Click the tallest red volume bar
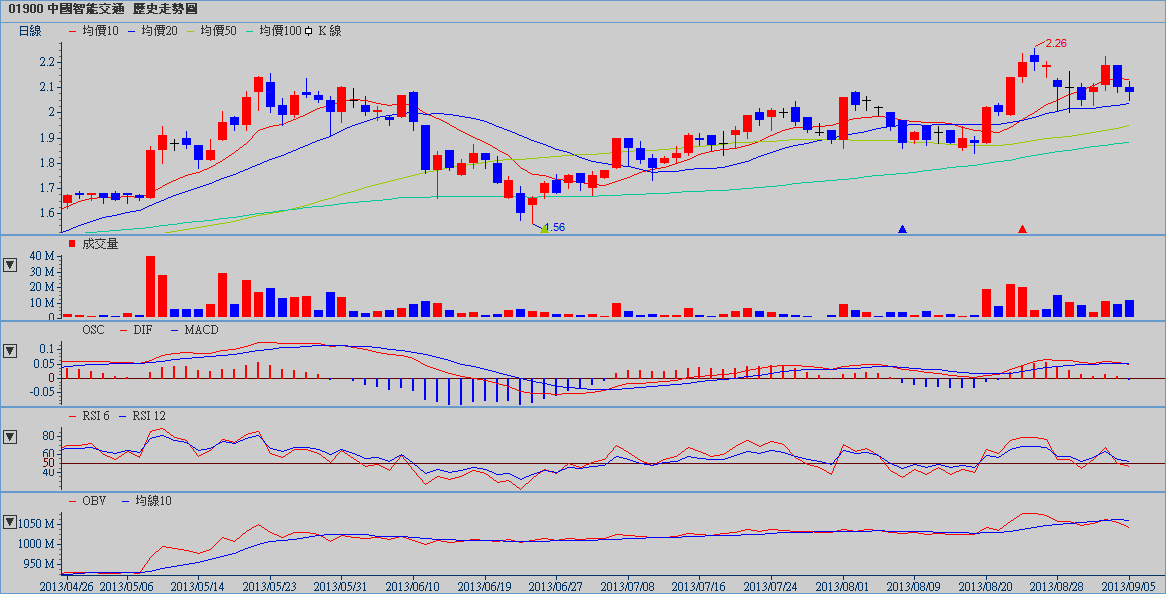1166x594 pixels. click(x=151, y=287)
